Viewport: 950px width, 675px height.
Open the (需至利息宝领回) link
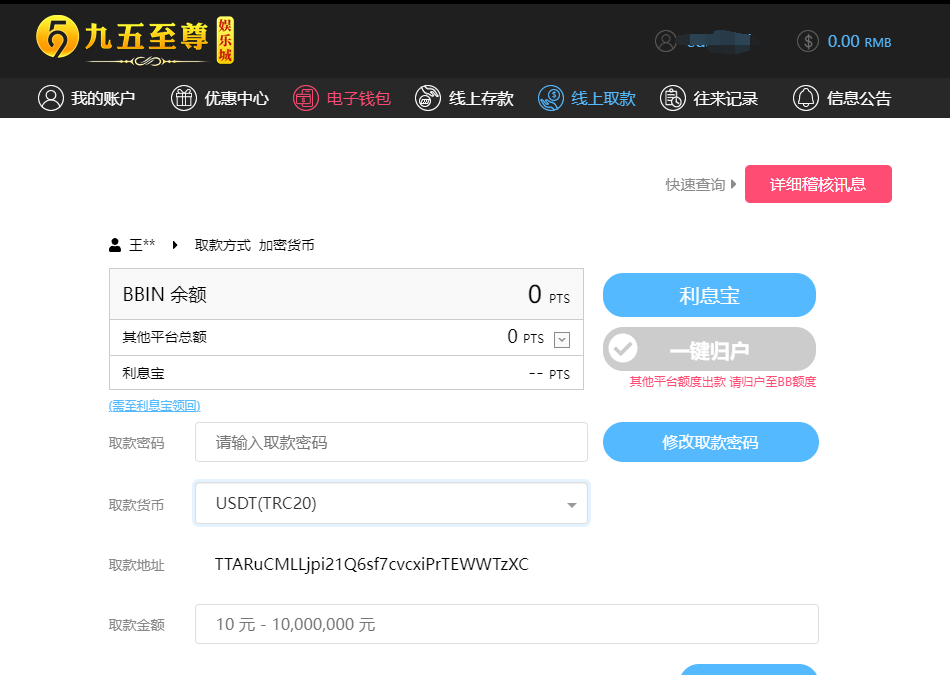(154, 405)
